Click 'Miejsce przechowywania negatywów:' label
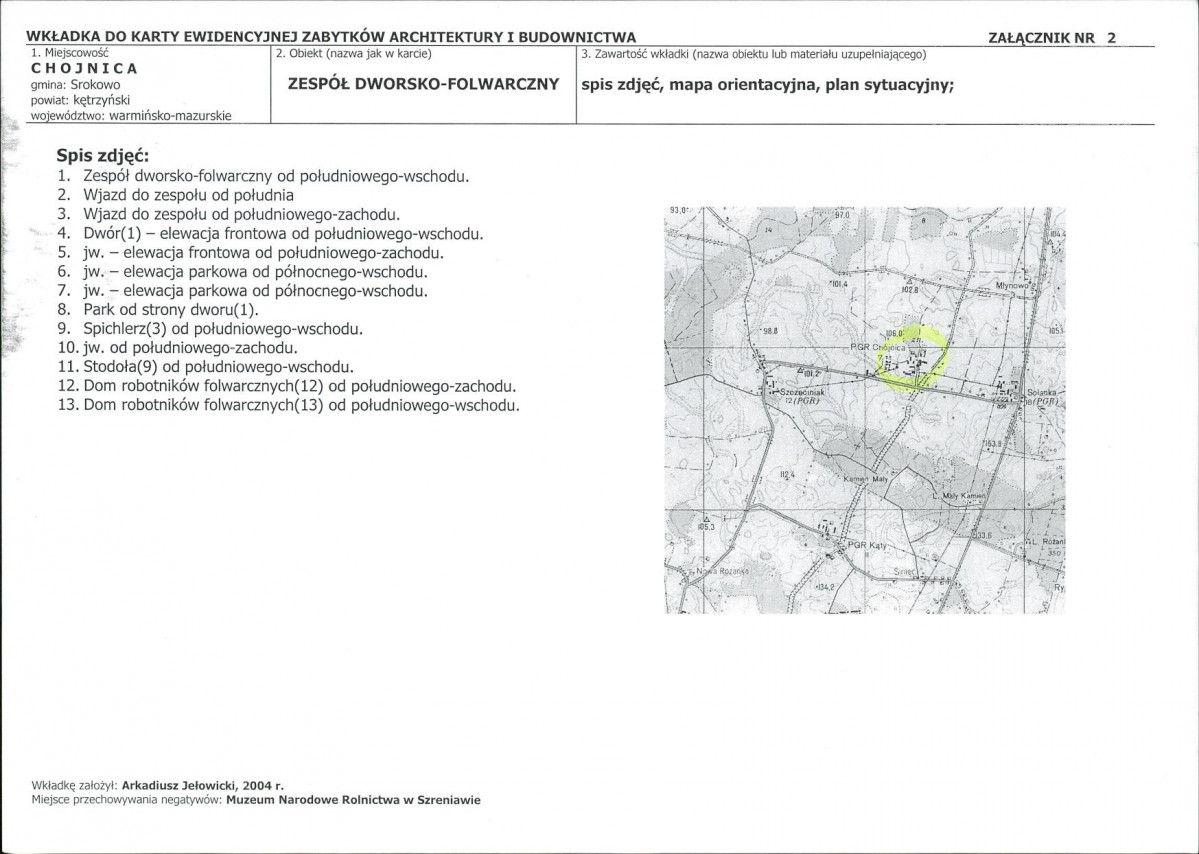 (127, 800)
